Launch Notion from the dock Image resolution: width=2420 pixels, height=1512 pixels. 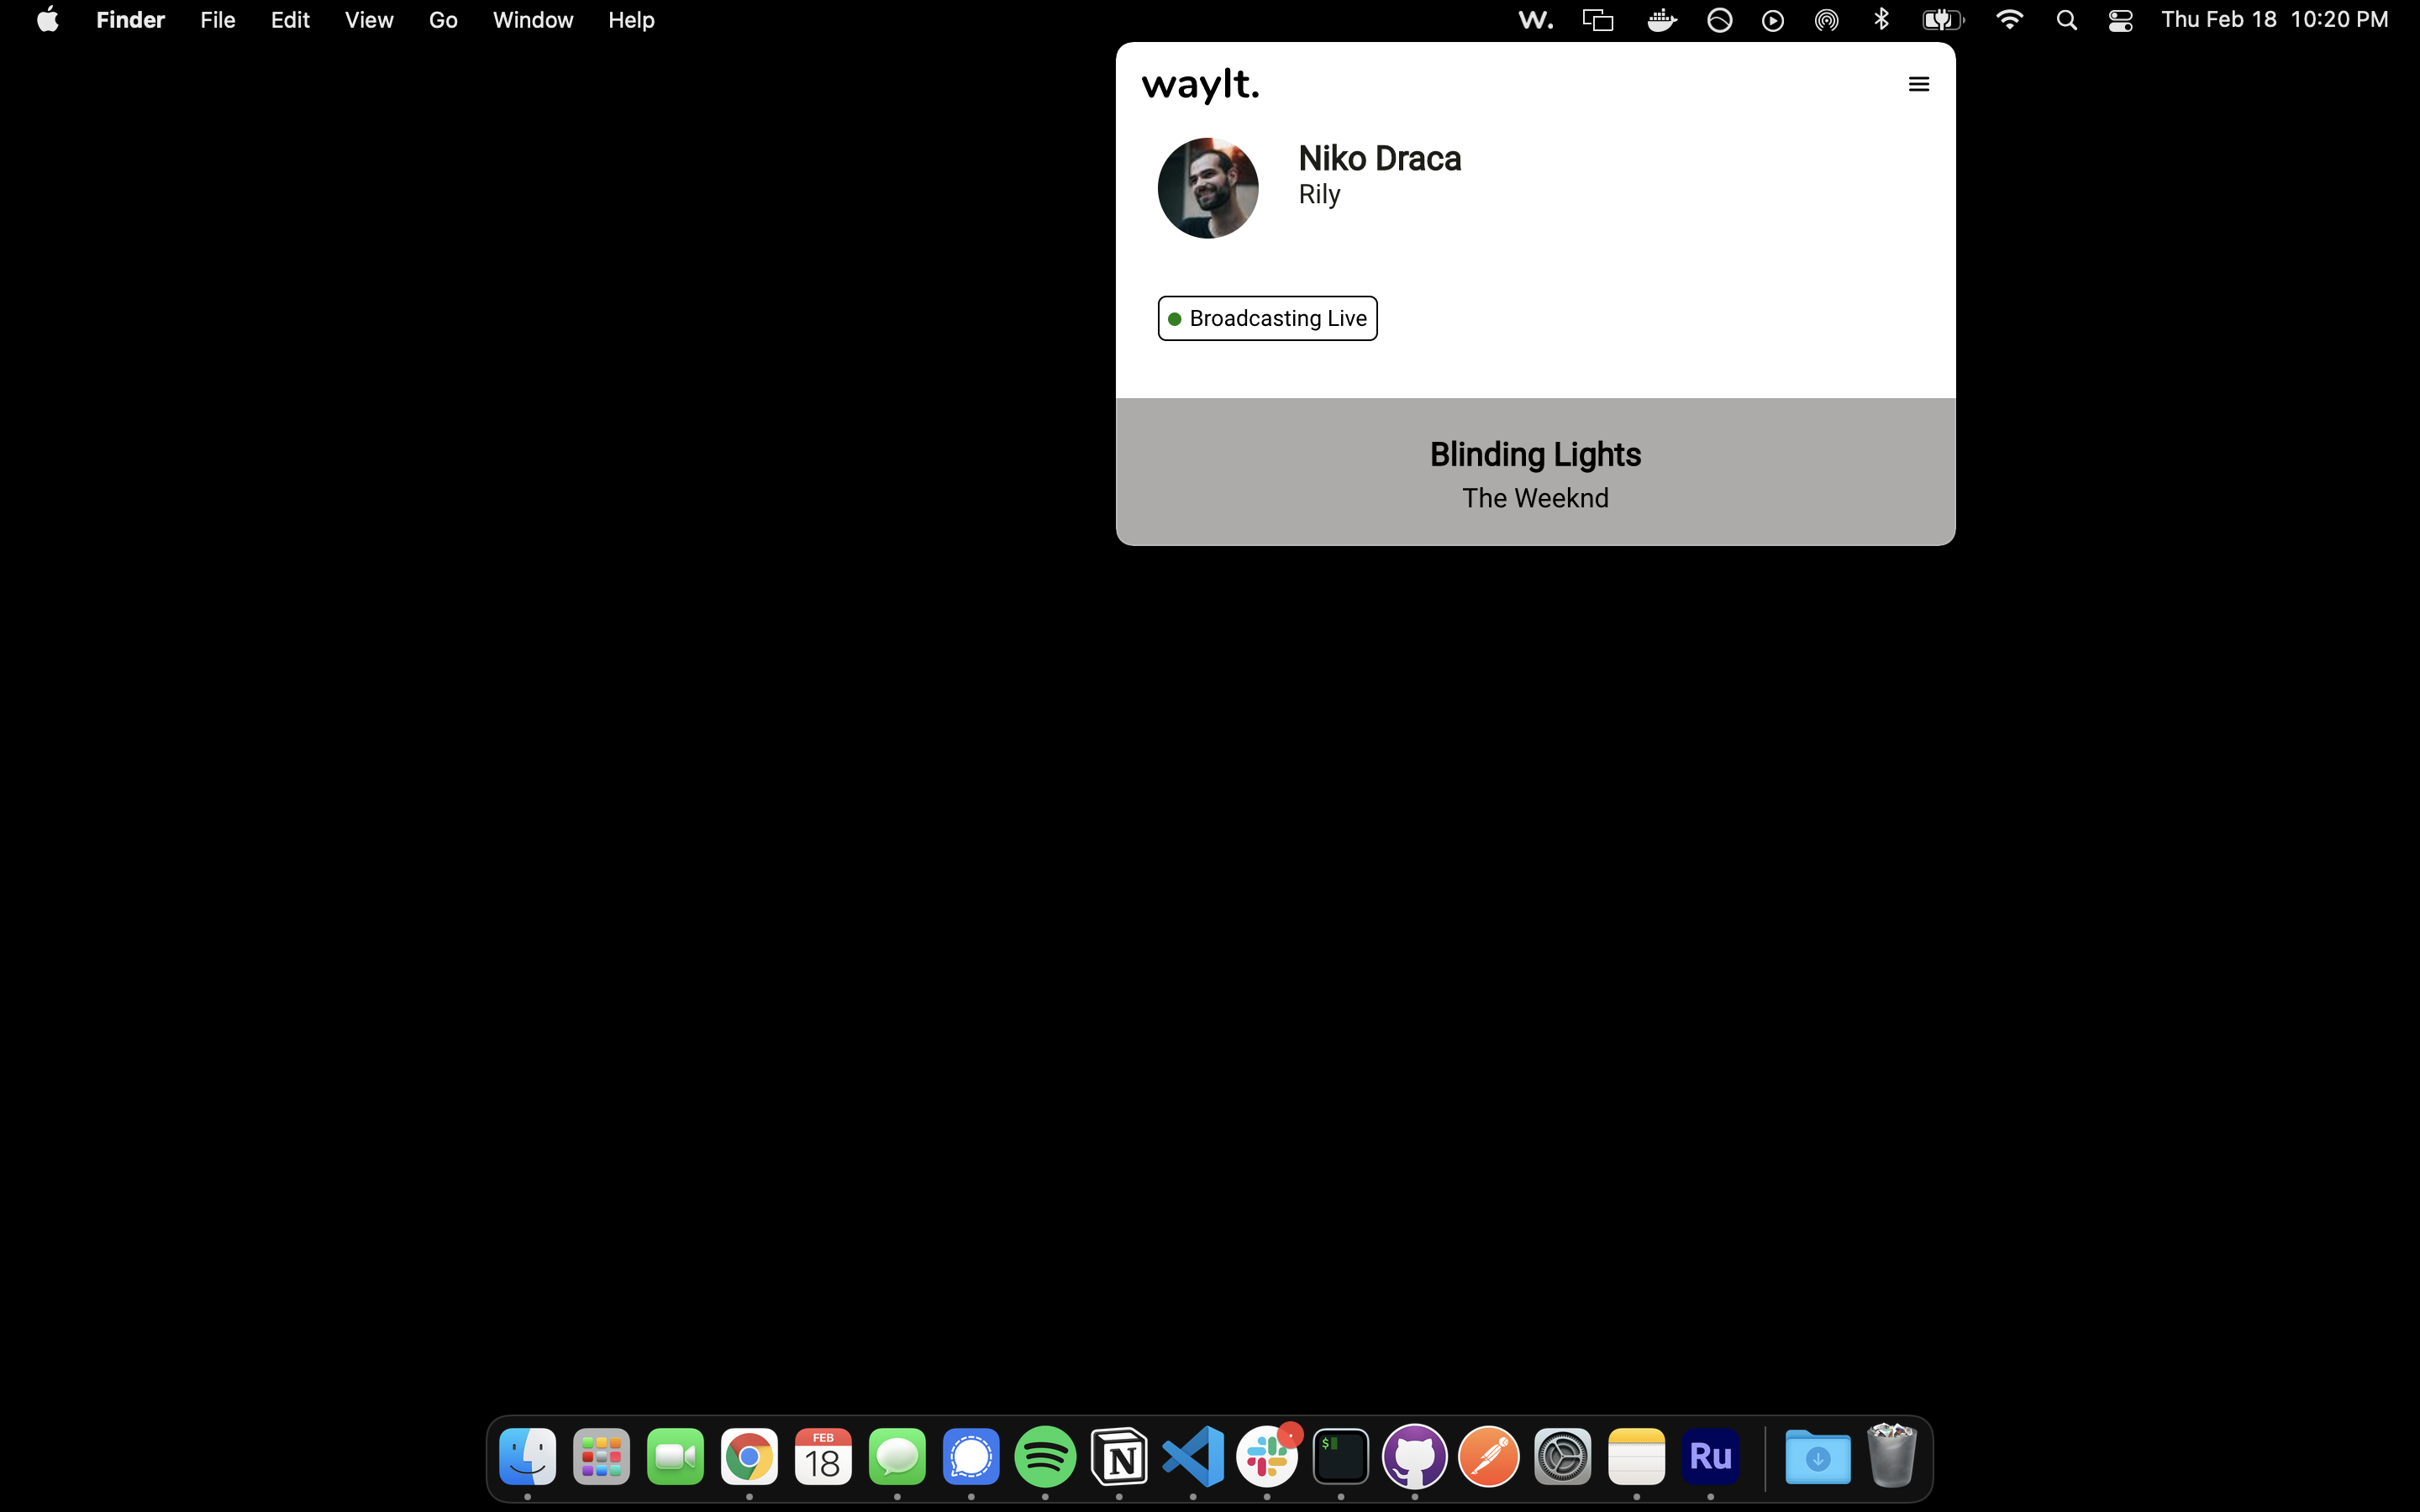point(1119,1457)
